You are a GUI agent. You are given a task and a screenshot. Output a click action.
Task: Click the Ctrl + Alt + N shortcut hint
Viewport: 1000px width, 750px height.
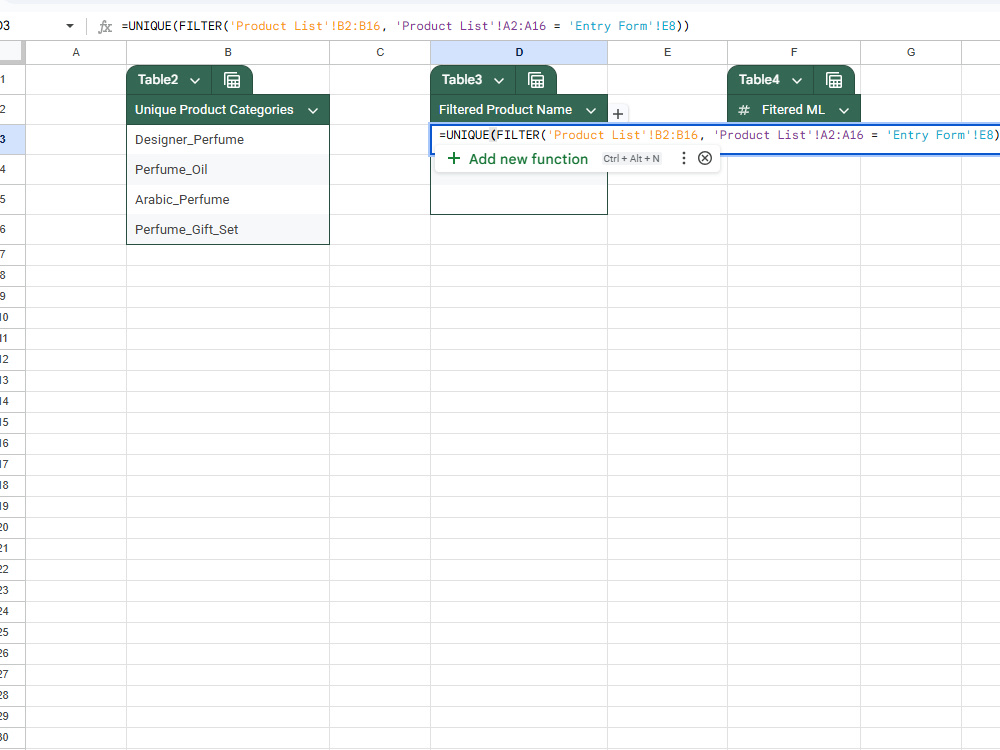pyautogui.click(x=631, y=159)
